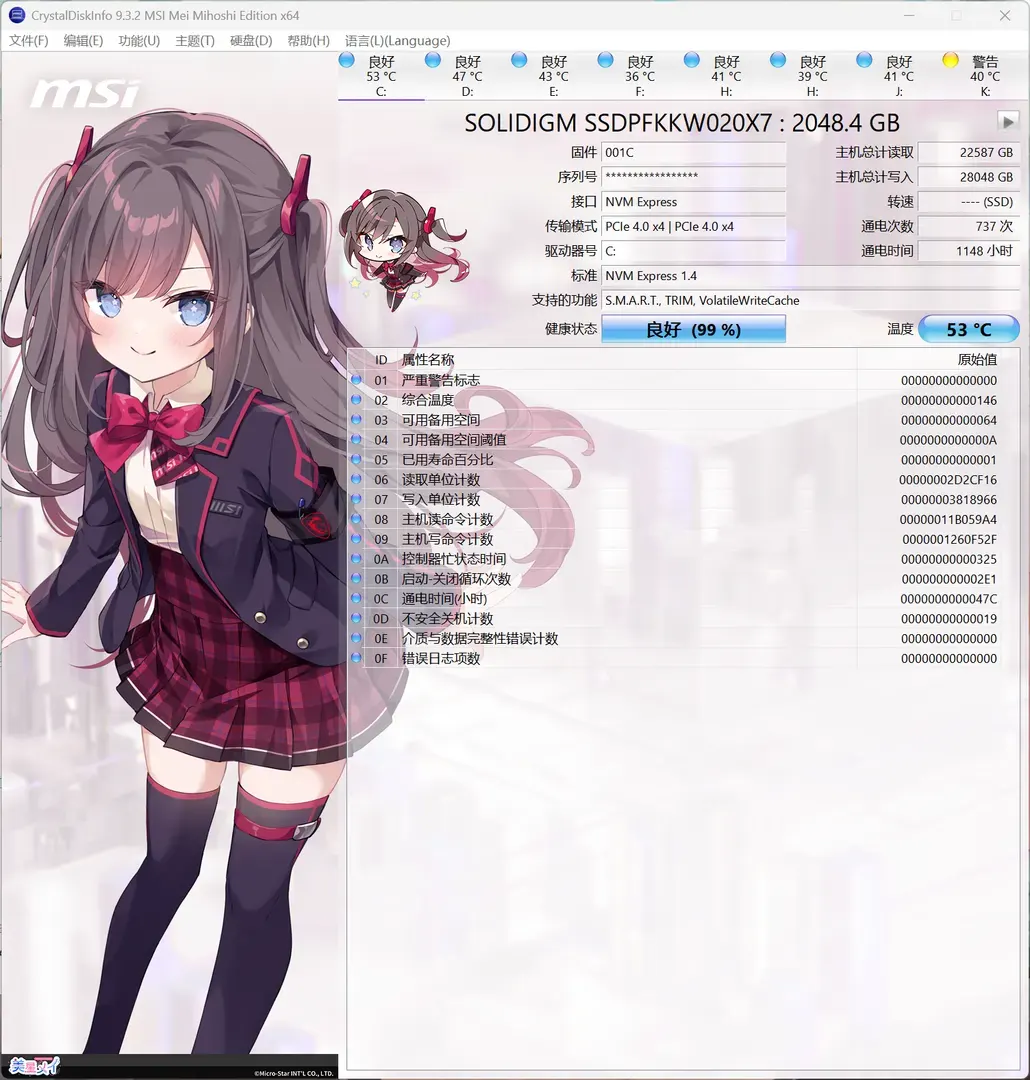Open the 主题(T) menu
Viewport: 1030px width, 1080px height.
click(x=195, y=41)
